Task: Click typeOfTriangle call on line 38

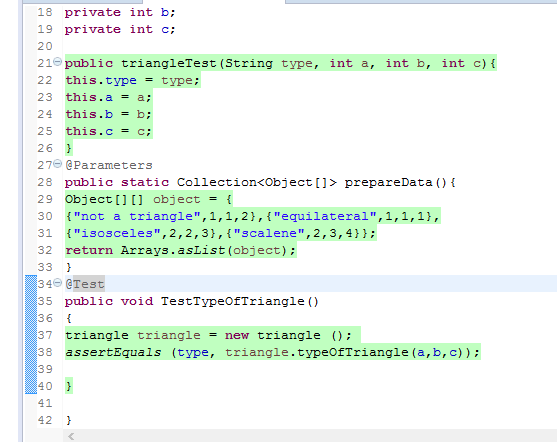Action: [x=353, y=352]
